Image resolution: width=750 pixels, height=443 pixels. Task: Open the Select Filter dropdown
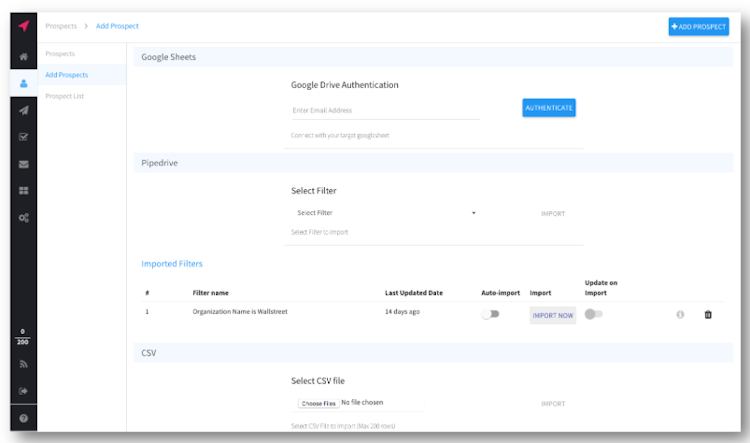click(386, 213)
